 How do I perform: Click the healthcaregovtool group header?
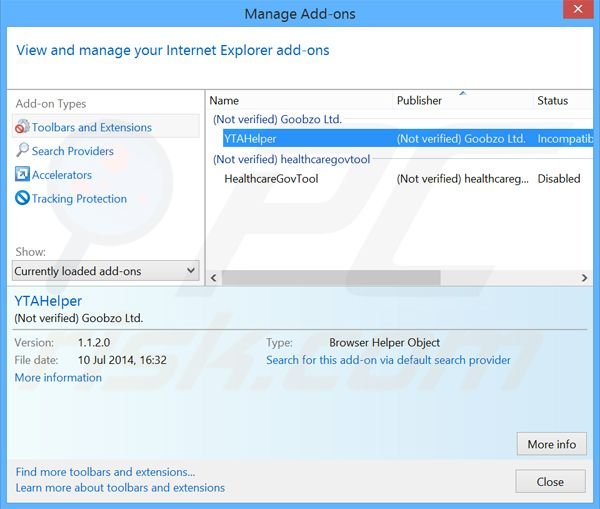pos(291,159)
